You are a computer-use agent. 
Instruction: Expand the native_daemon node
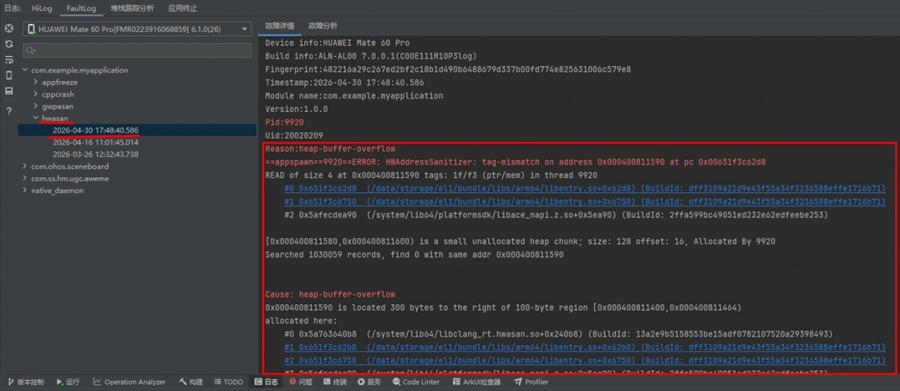[x=25, y=191]
